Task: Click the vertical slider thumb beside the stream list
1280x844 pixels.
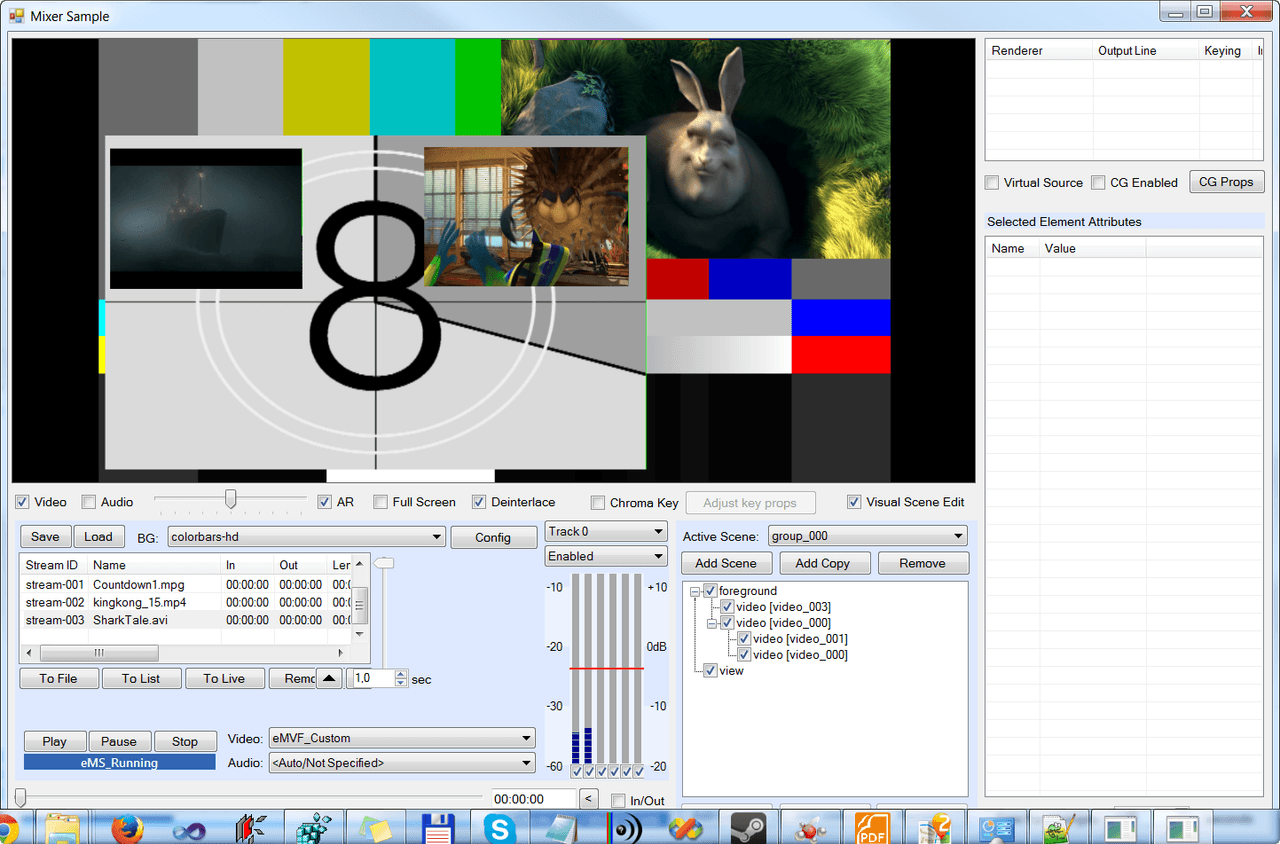Action: tap(384, 564)
